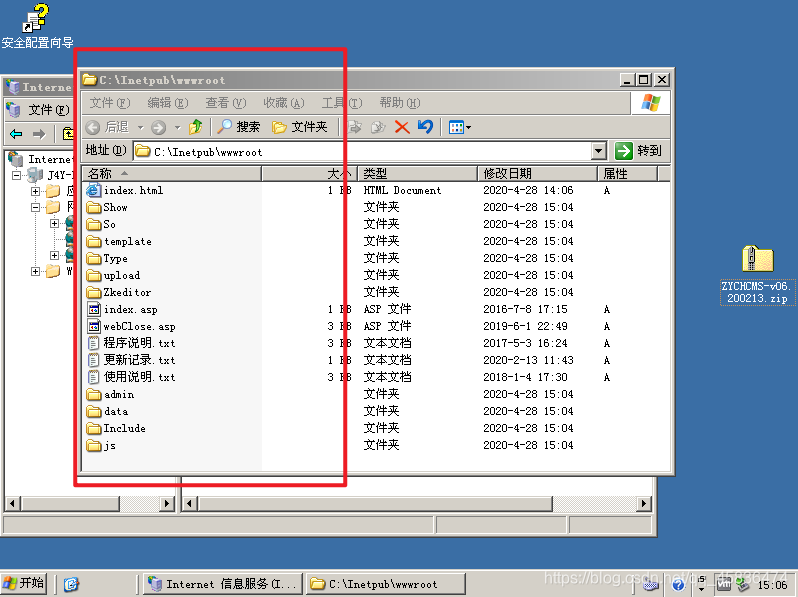Open the 收藏(A) menu
The image size is (798, 597).
click(284, 103)
